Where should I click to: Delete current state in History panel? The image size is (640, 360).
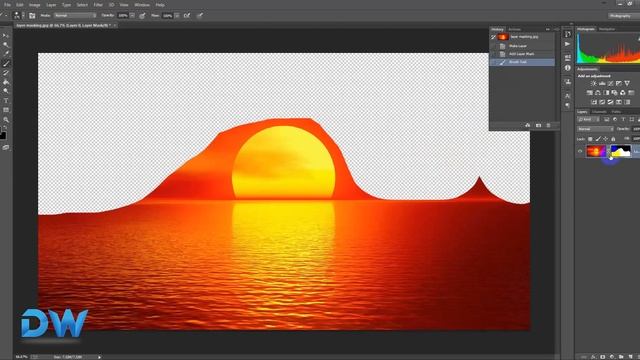point(548,125)
